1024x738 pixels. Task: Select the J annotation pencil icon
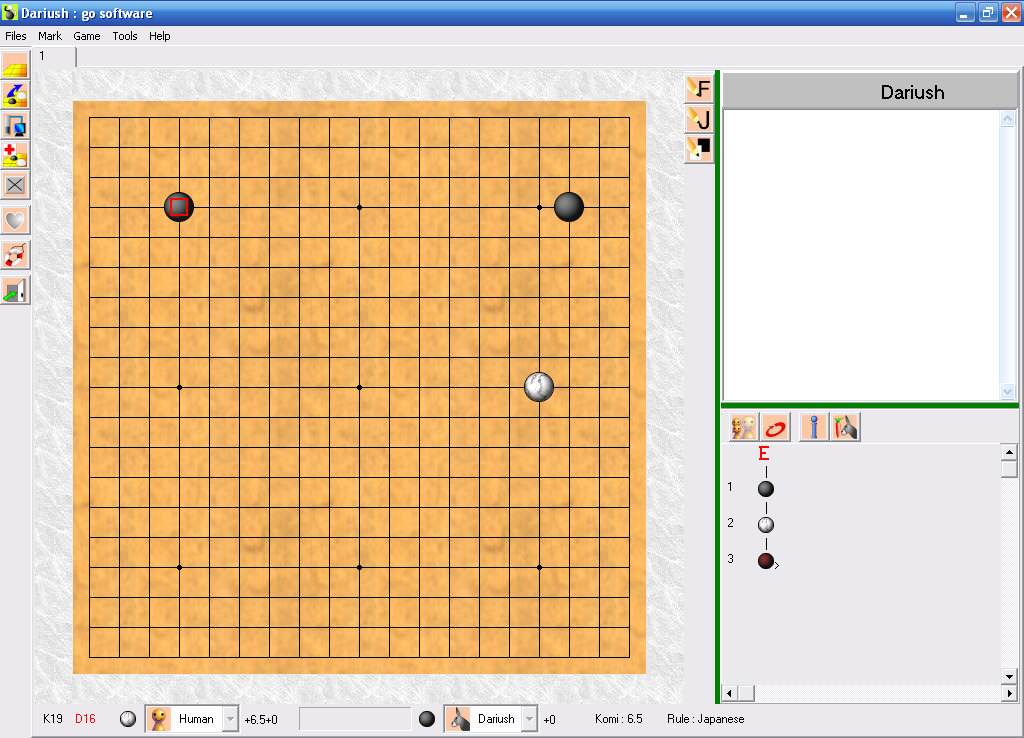pyautogui.click(x=699, y=119)
